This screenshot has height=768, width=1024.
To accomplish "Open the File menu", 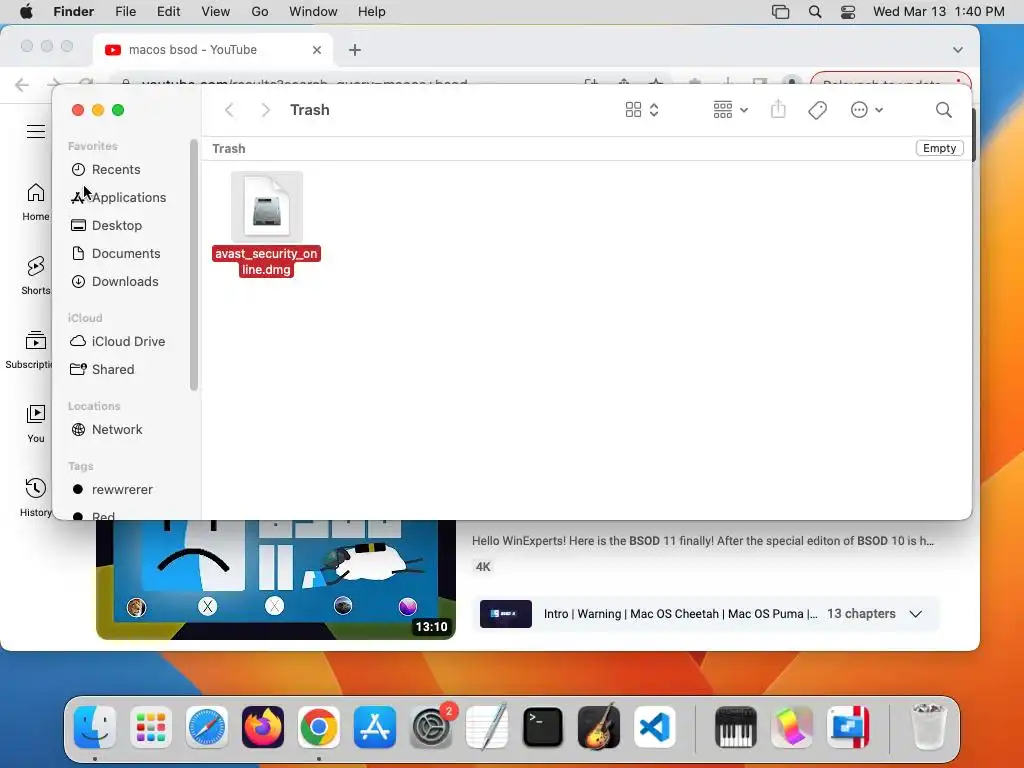I will tap(125, 12).
